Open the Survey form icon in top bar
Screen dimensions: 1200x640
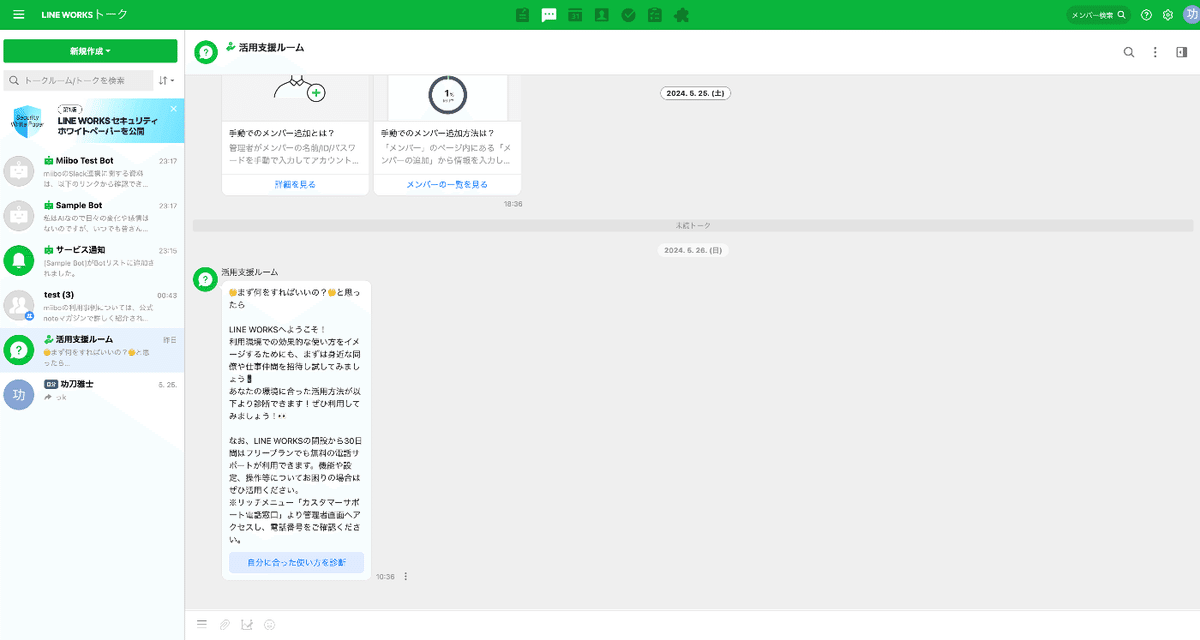655,15
